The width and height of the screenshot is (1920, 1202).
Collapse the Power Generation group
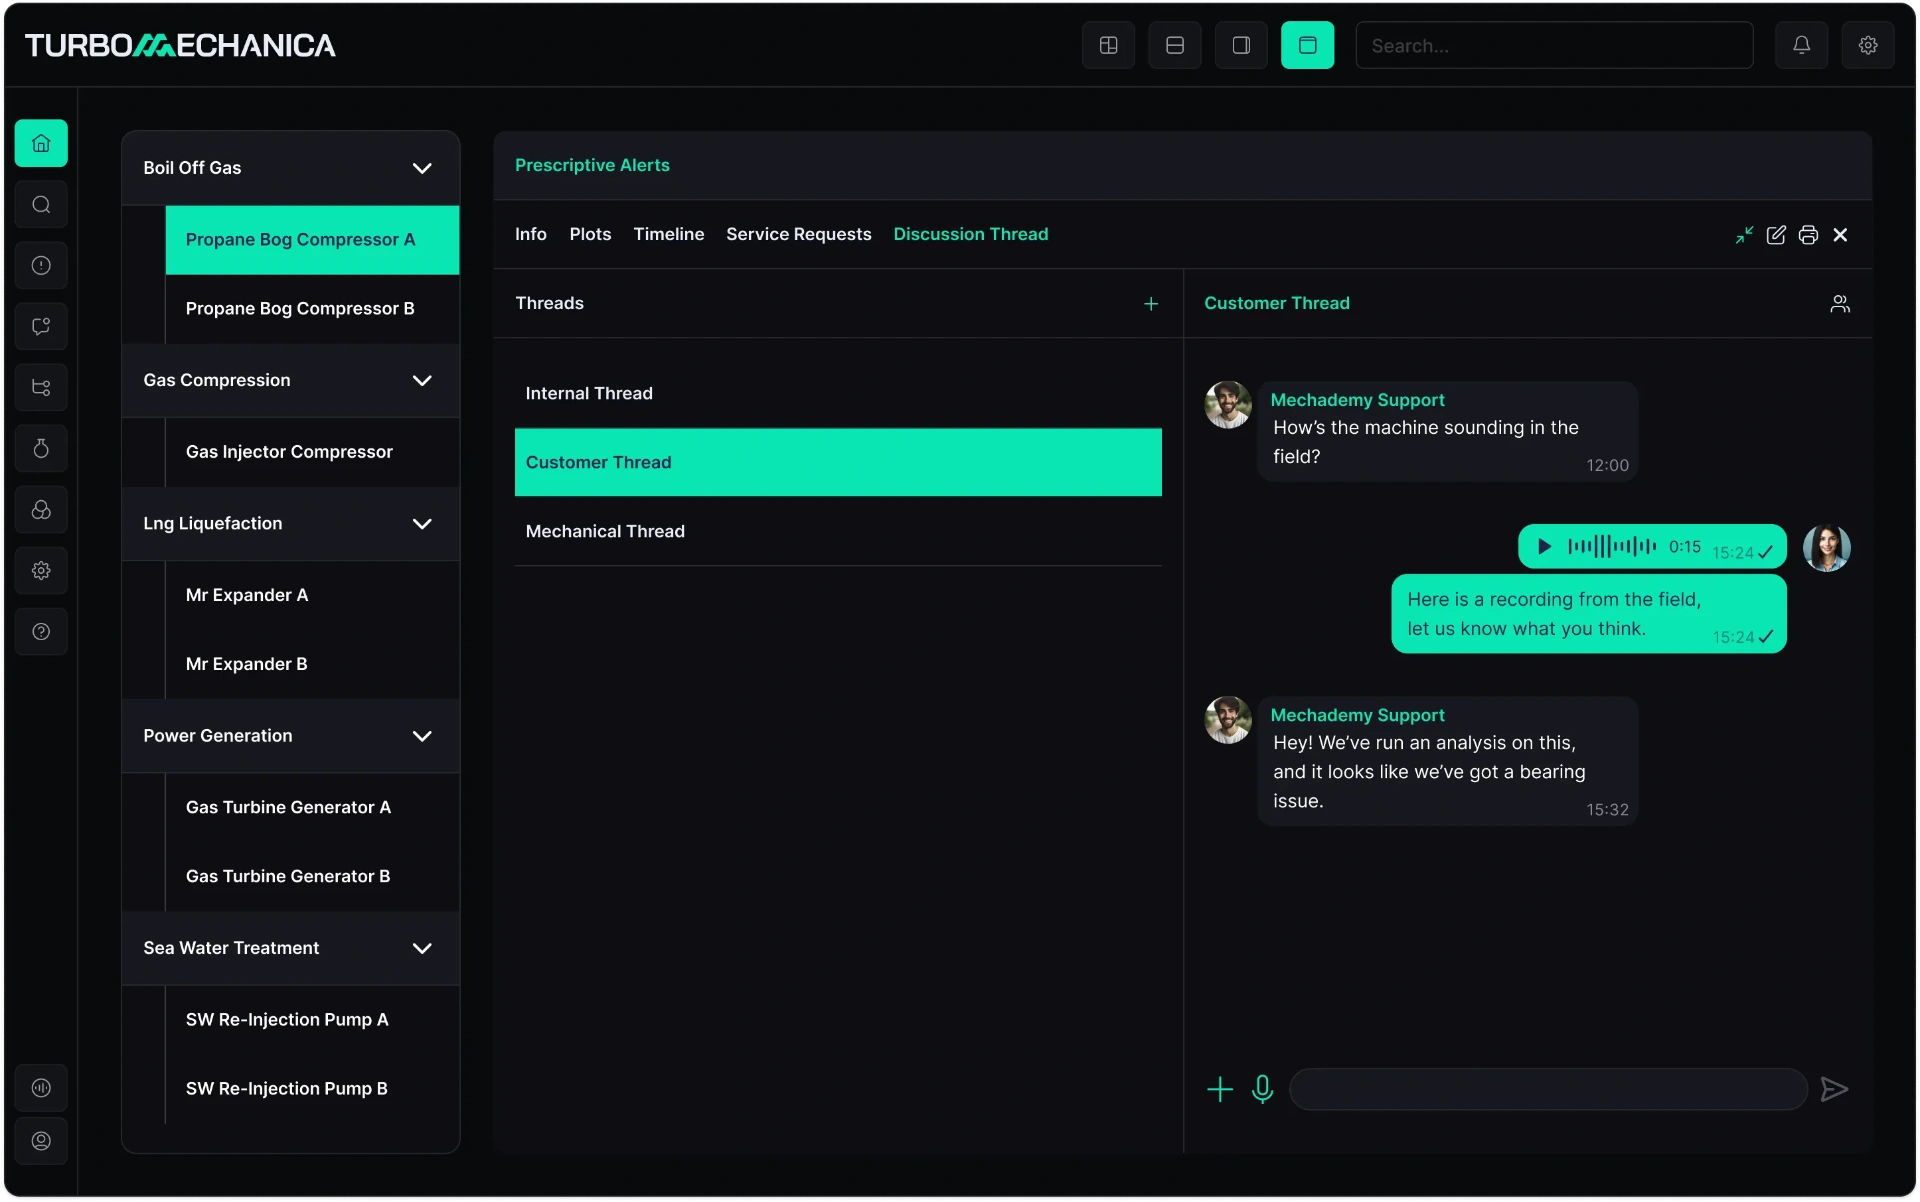point(422,735)
